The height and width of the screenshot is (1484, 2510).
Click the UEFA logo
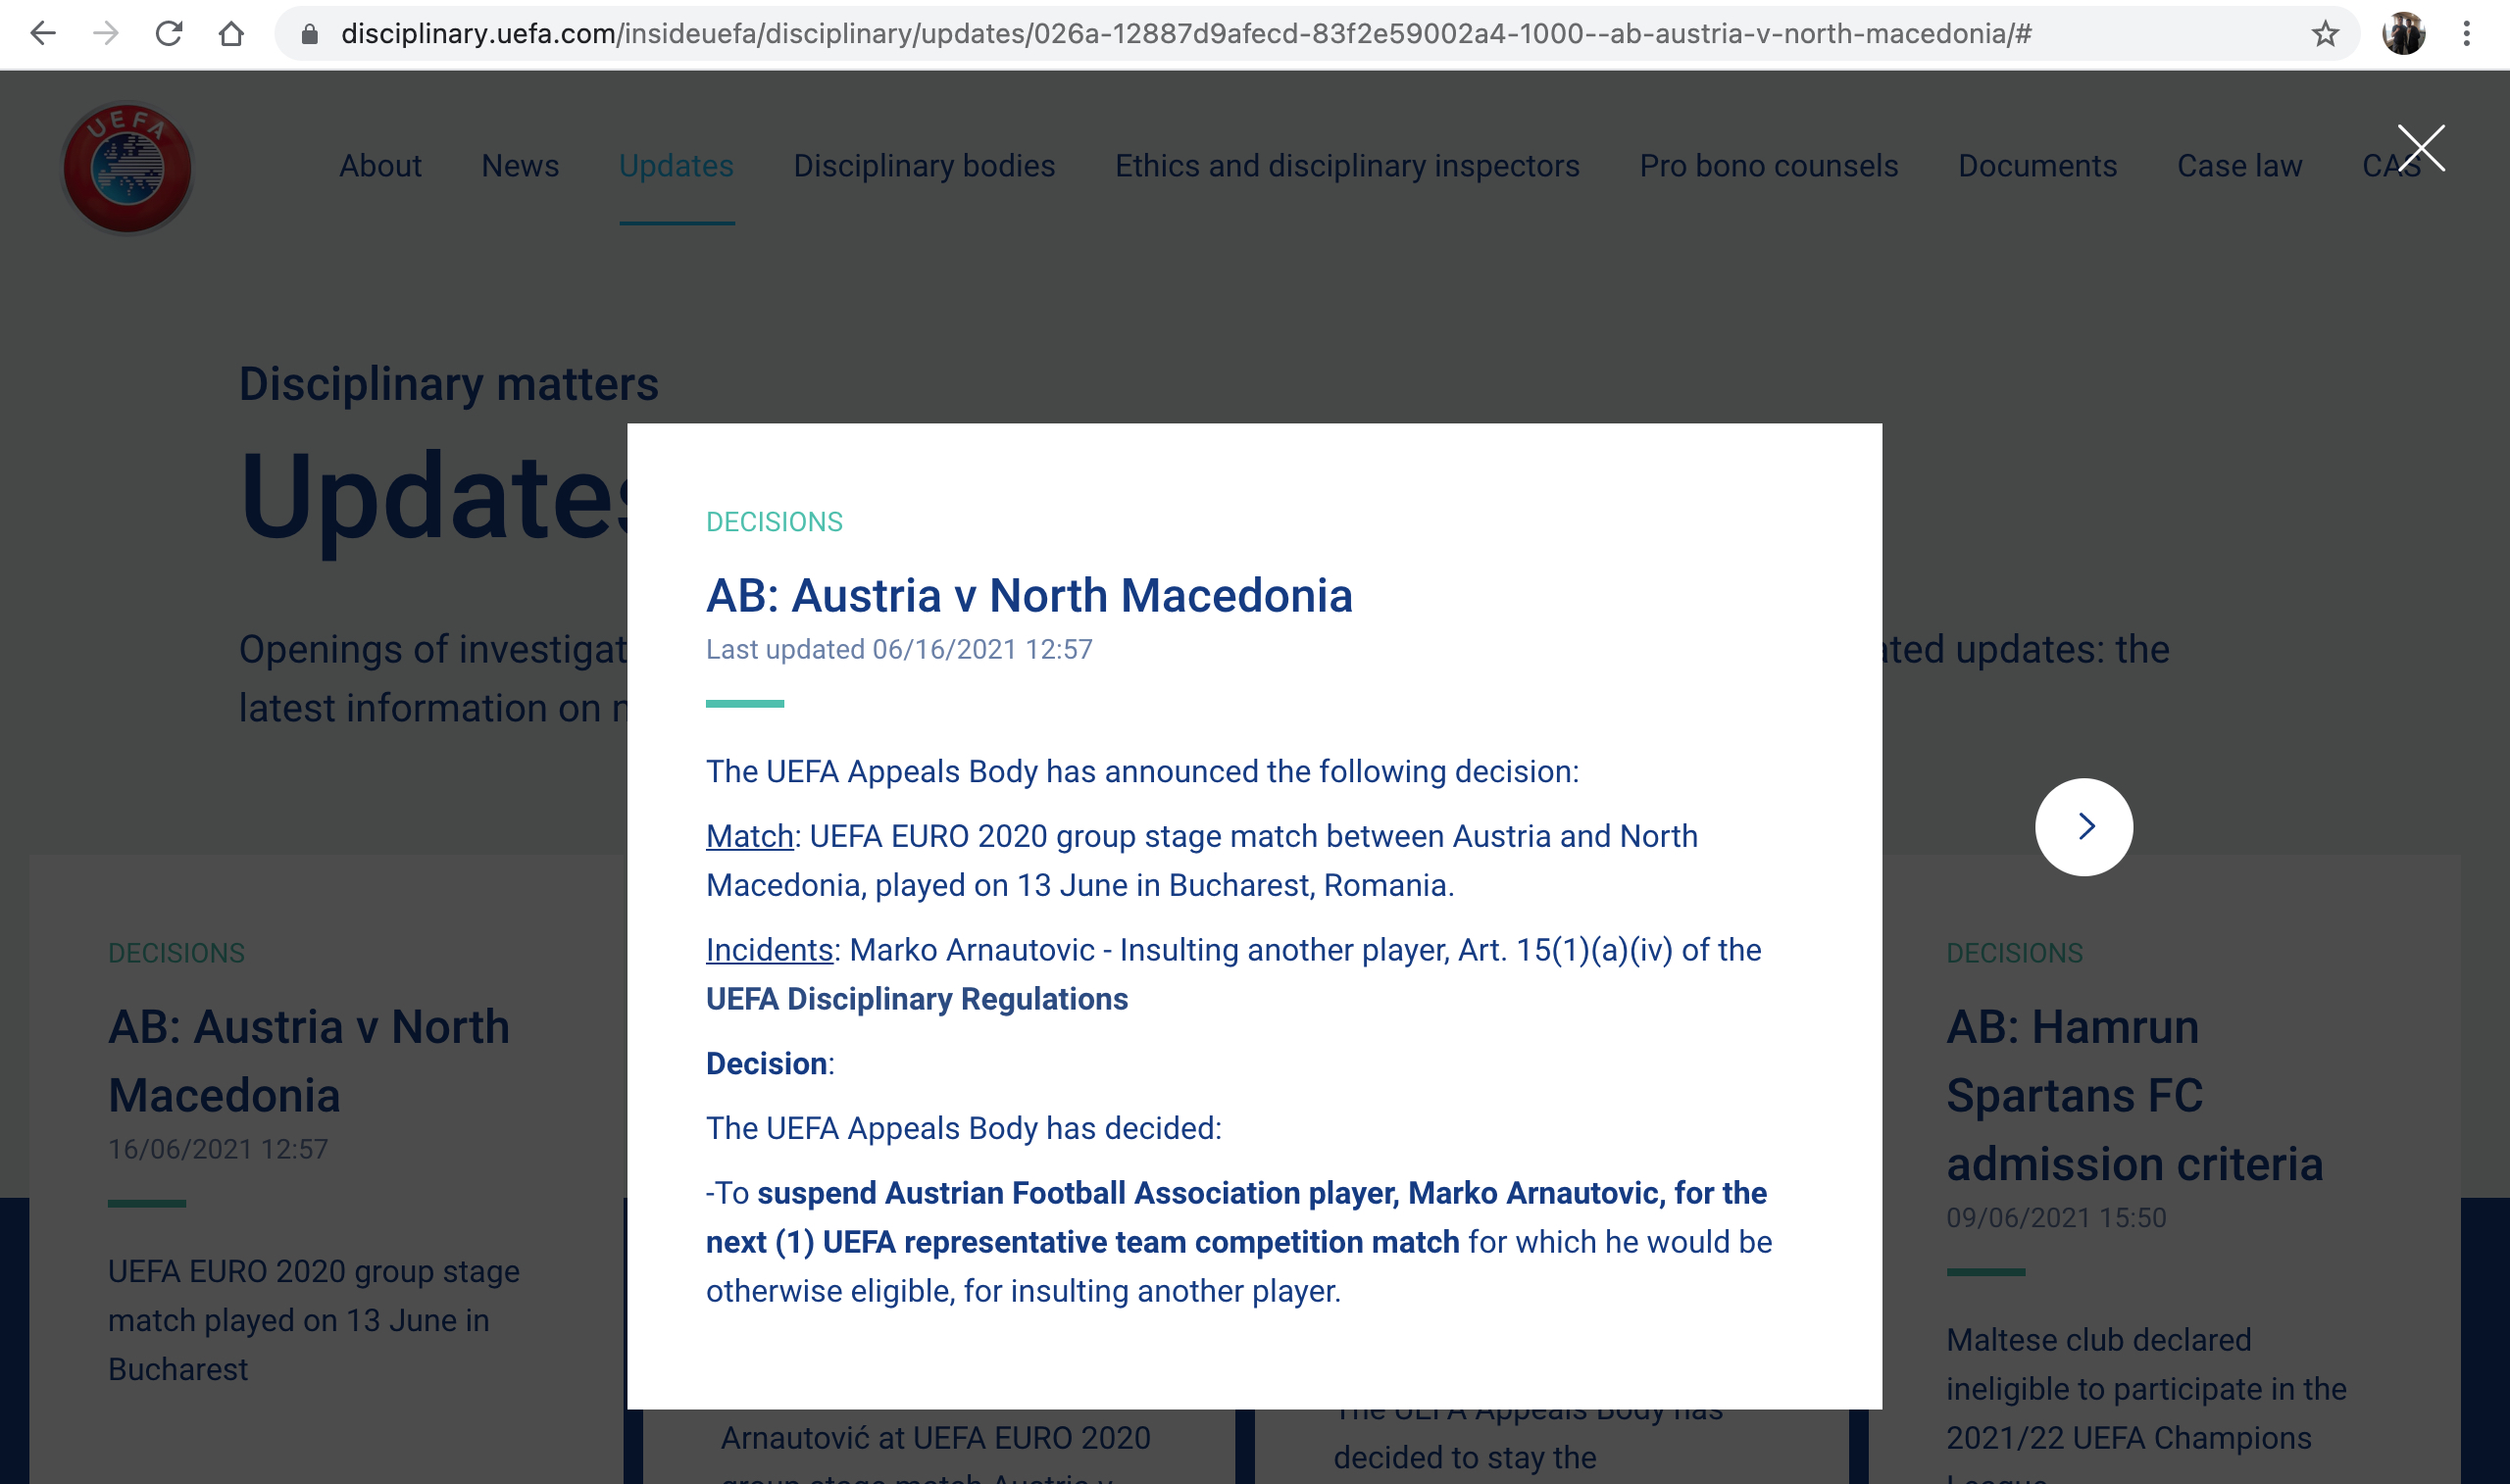pyautogui.click(x=127, y=168)
